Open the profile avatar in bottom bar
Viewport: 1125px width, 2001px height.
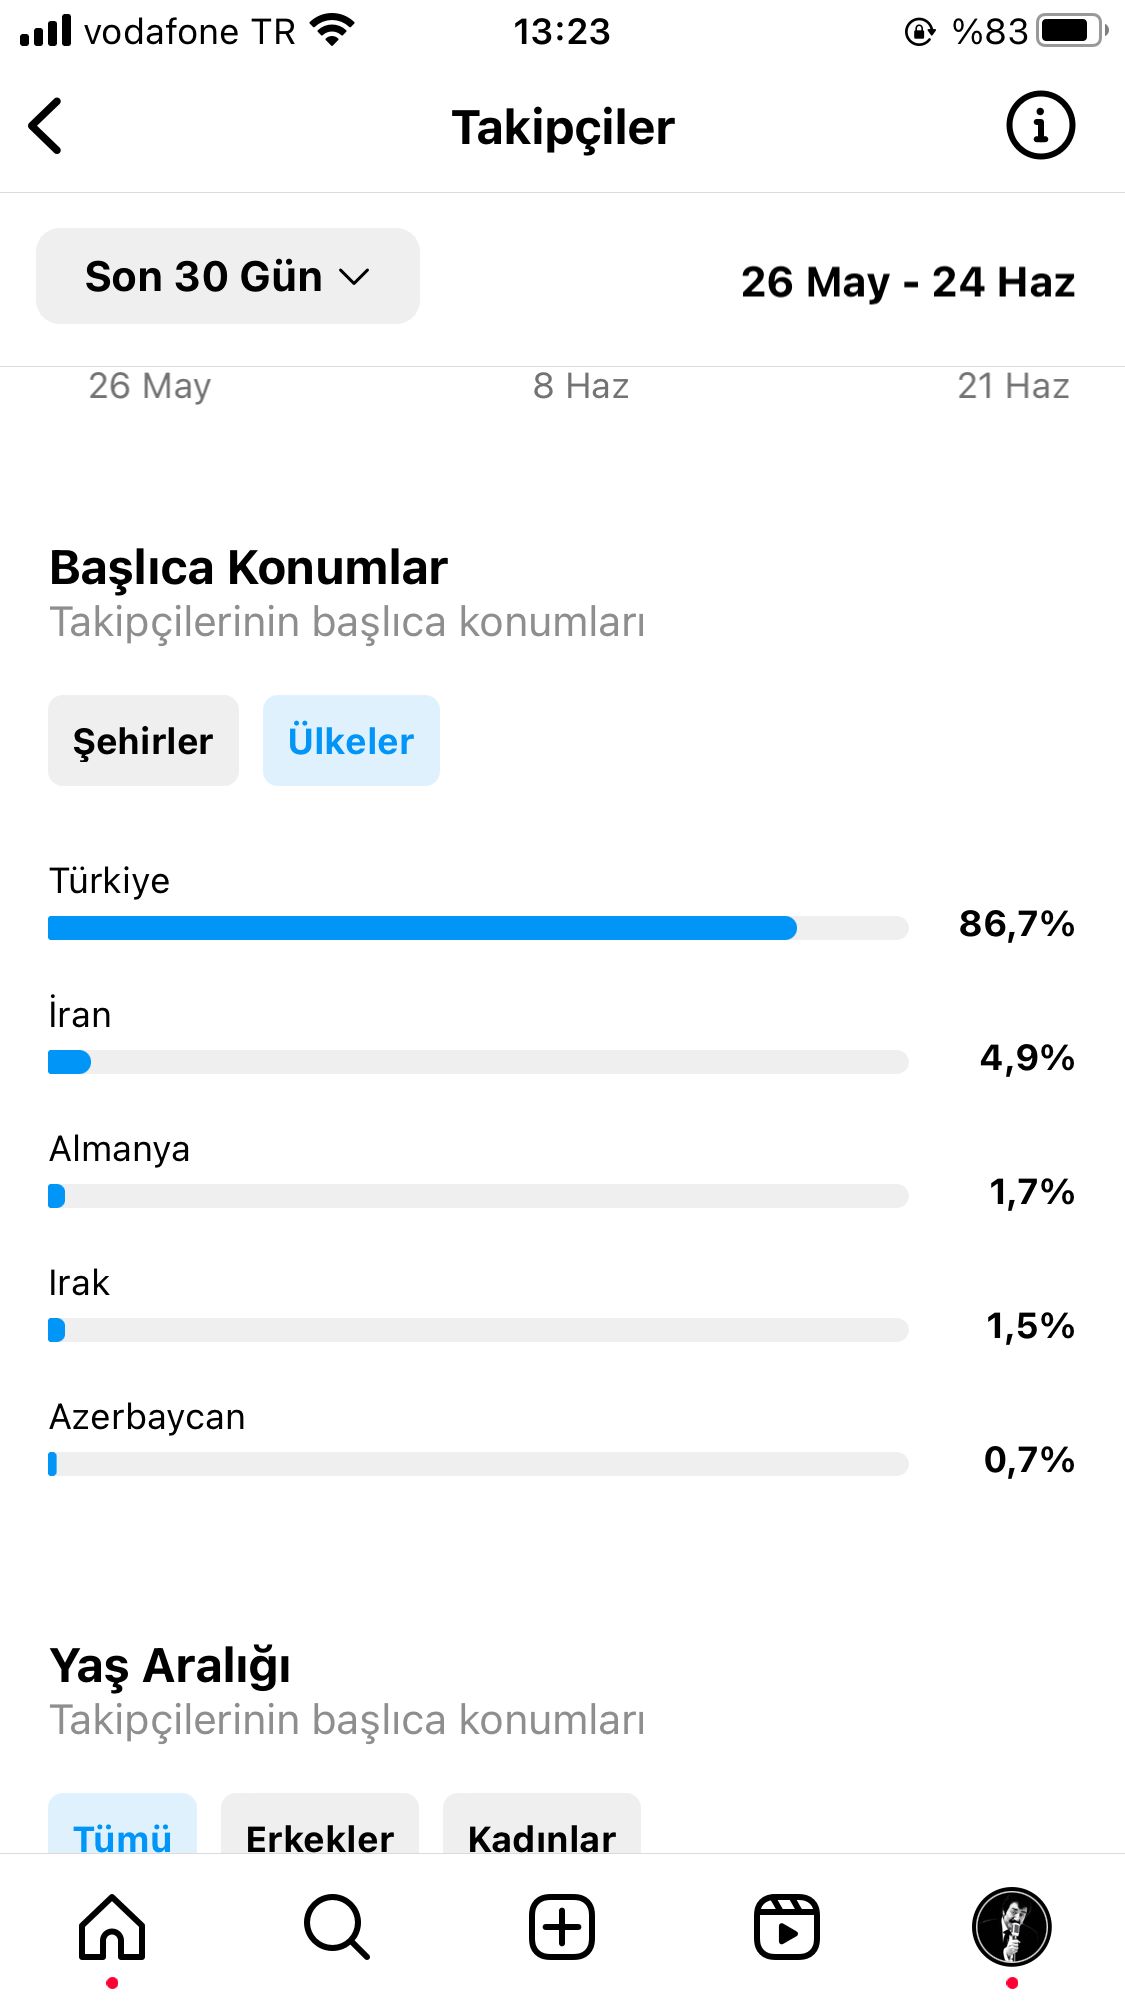(1012, 1927)
